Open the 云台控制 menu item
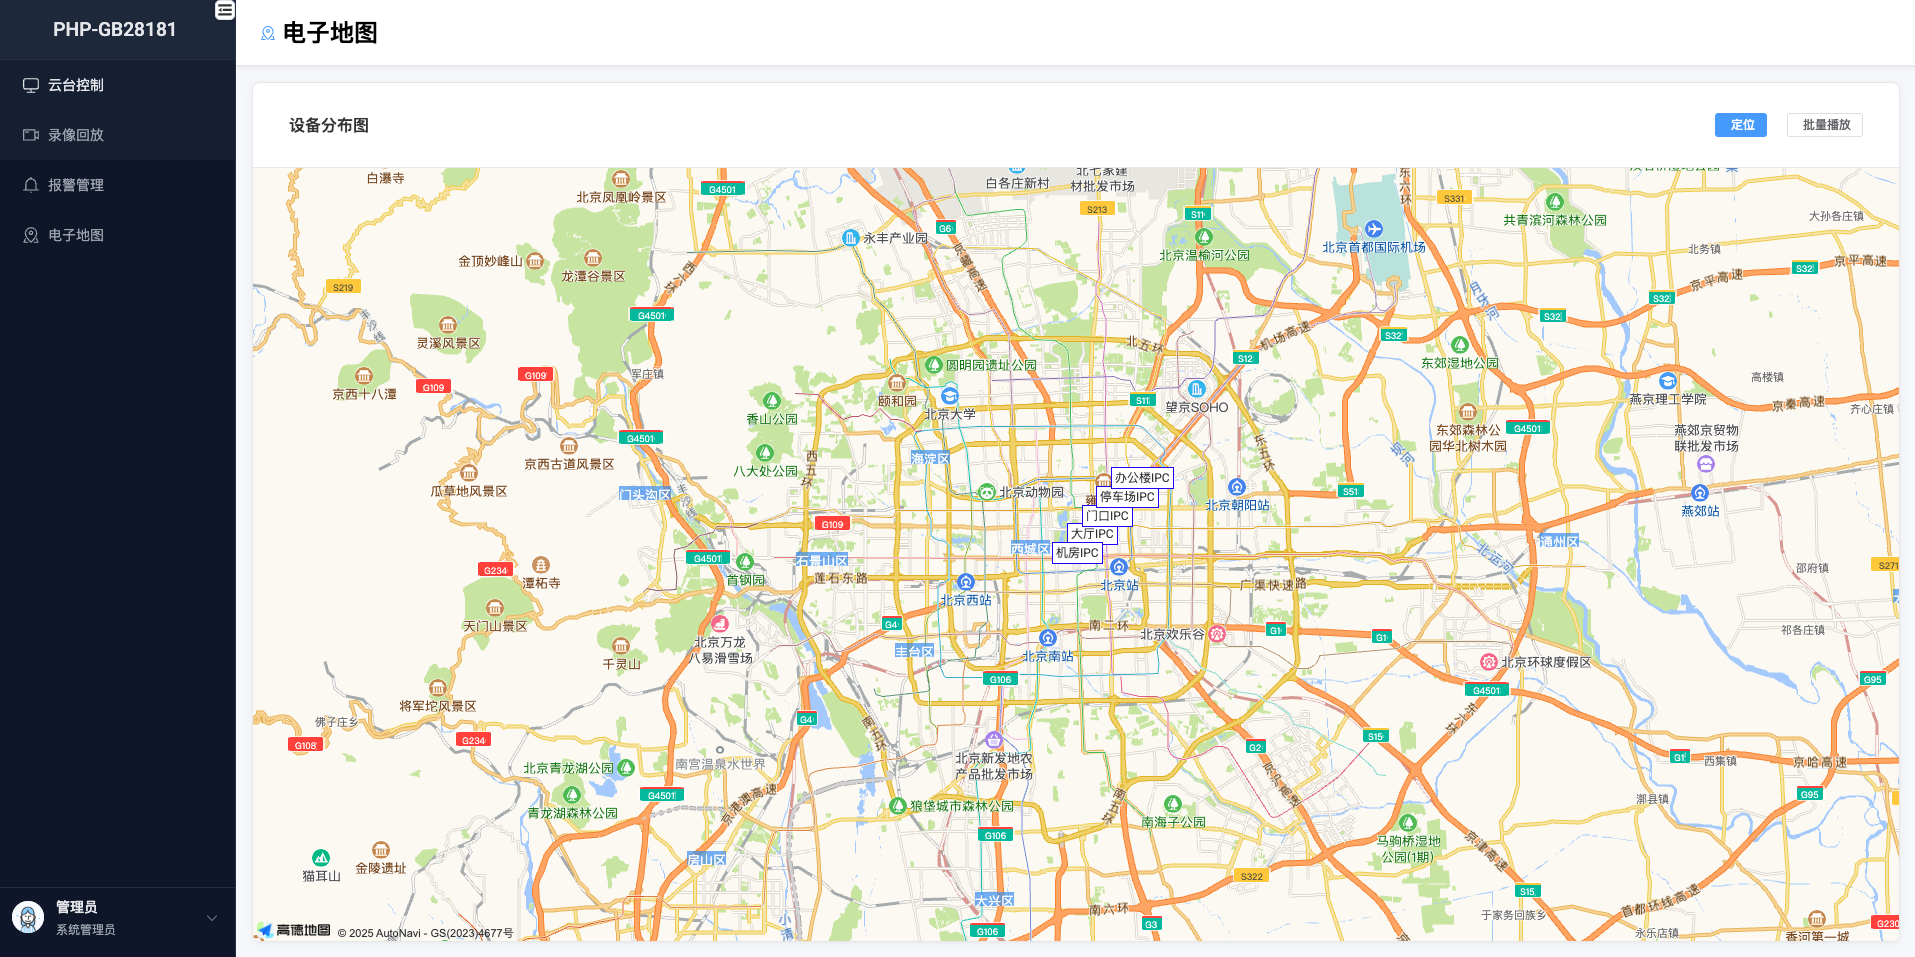 (76, 85)
